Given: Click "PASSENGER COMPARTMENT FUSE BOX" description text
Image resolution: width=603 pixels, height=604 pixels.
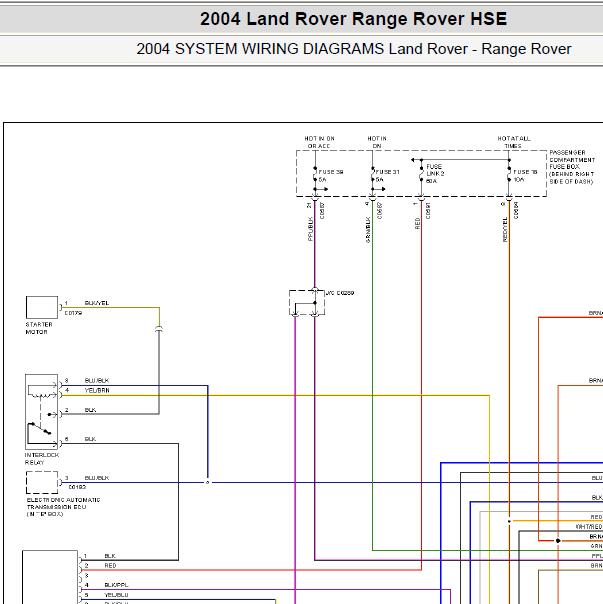Looking at the screenshot, I should click(x=572, y=167).
